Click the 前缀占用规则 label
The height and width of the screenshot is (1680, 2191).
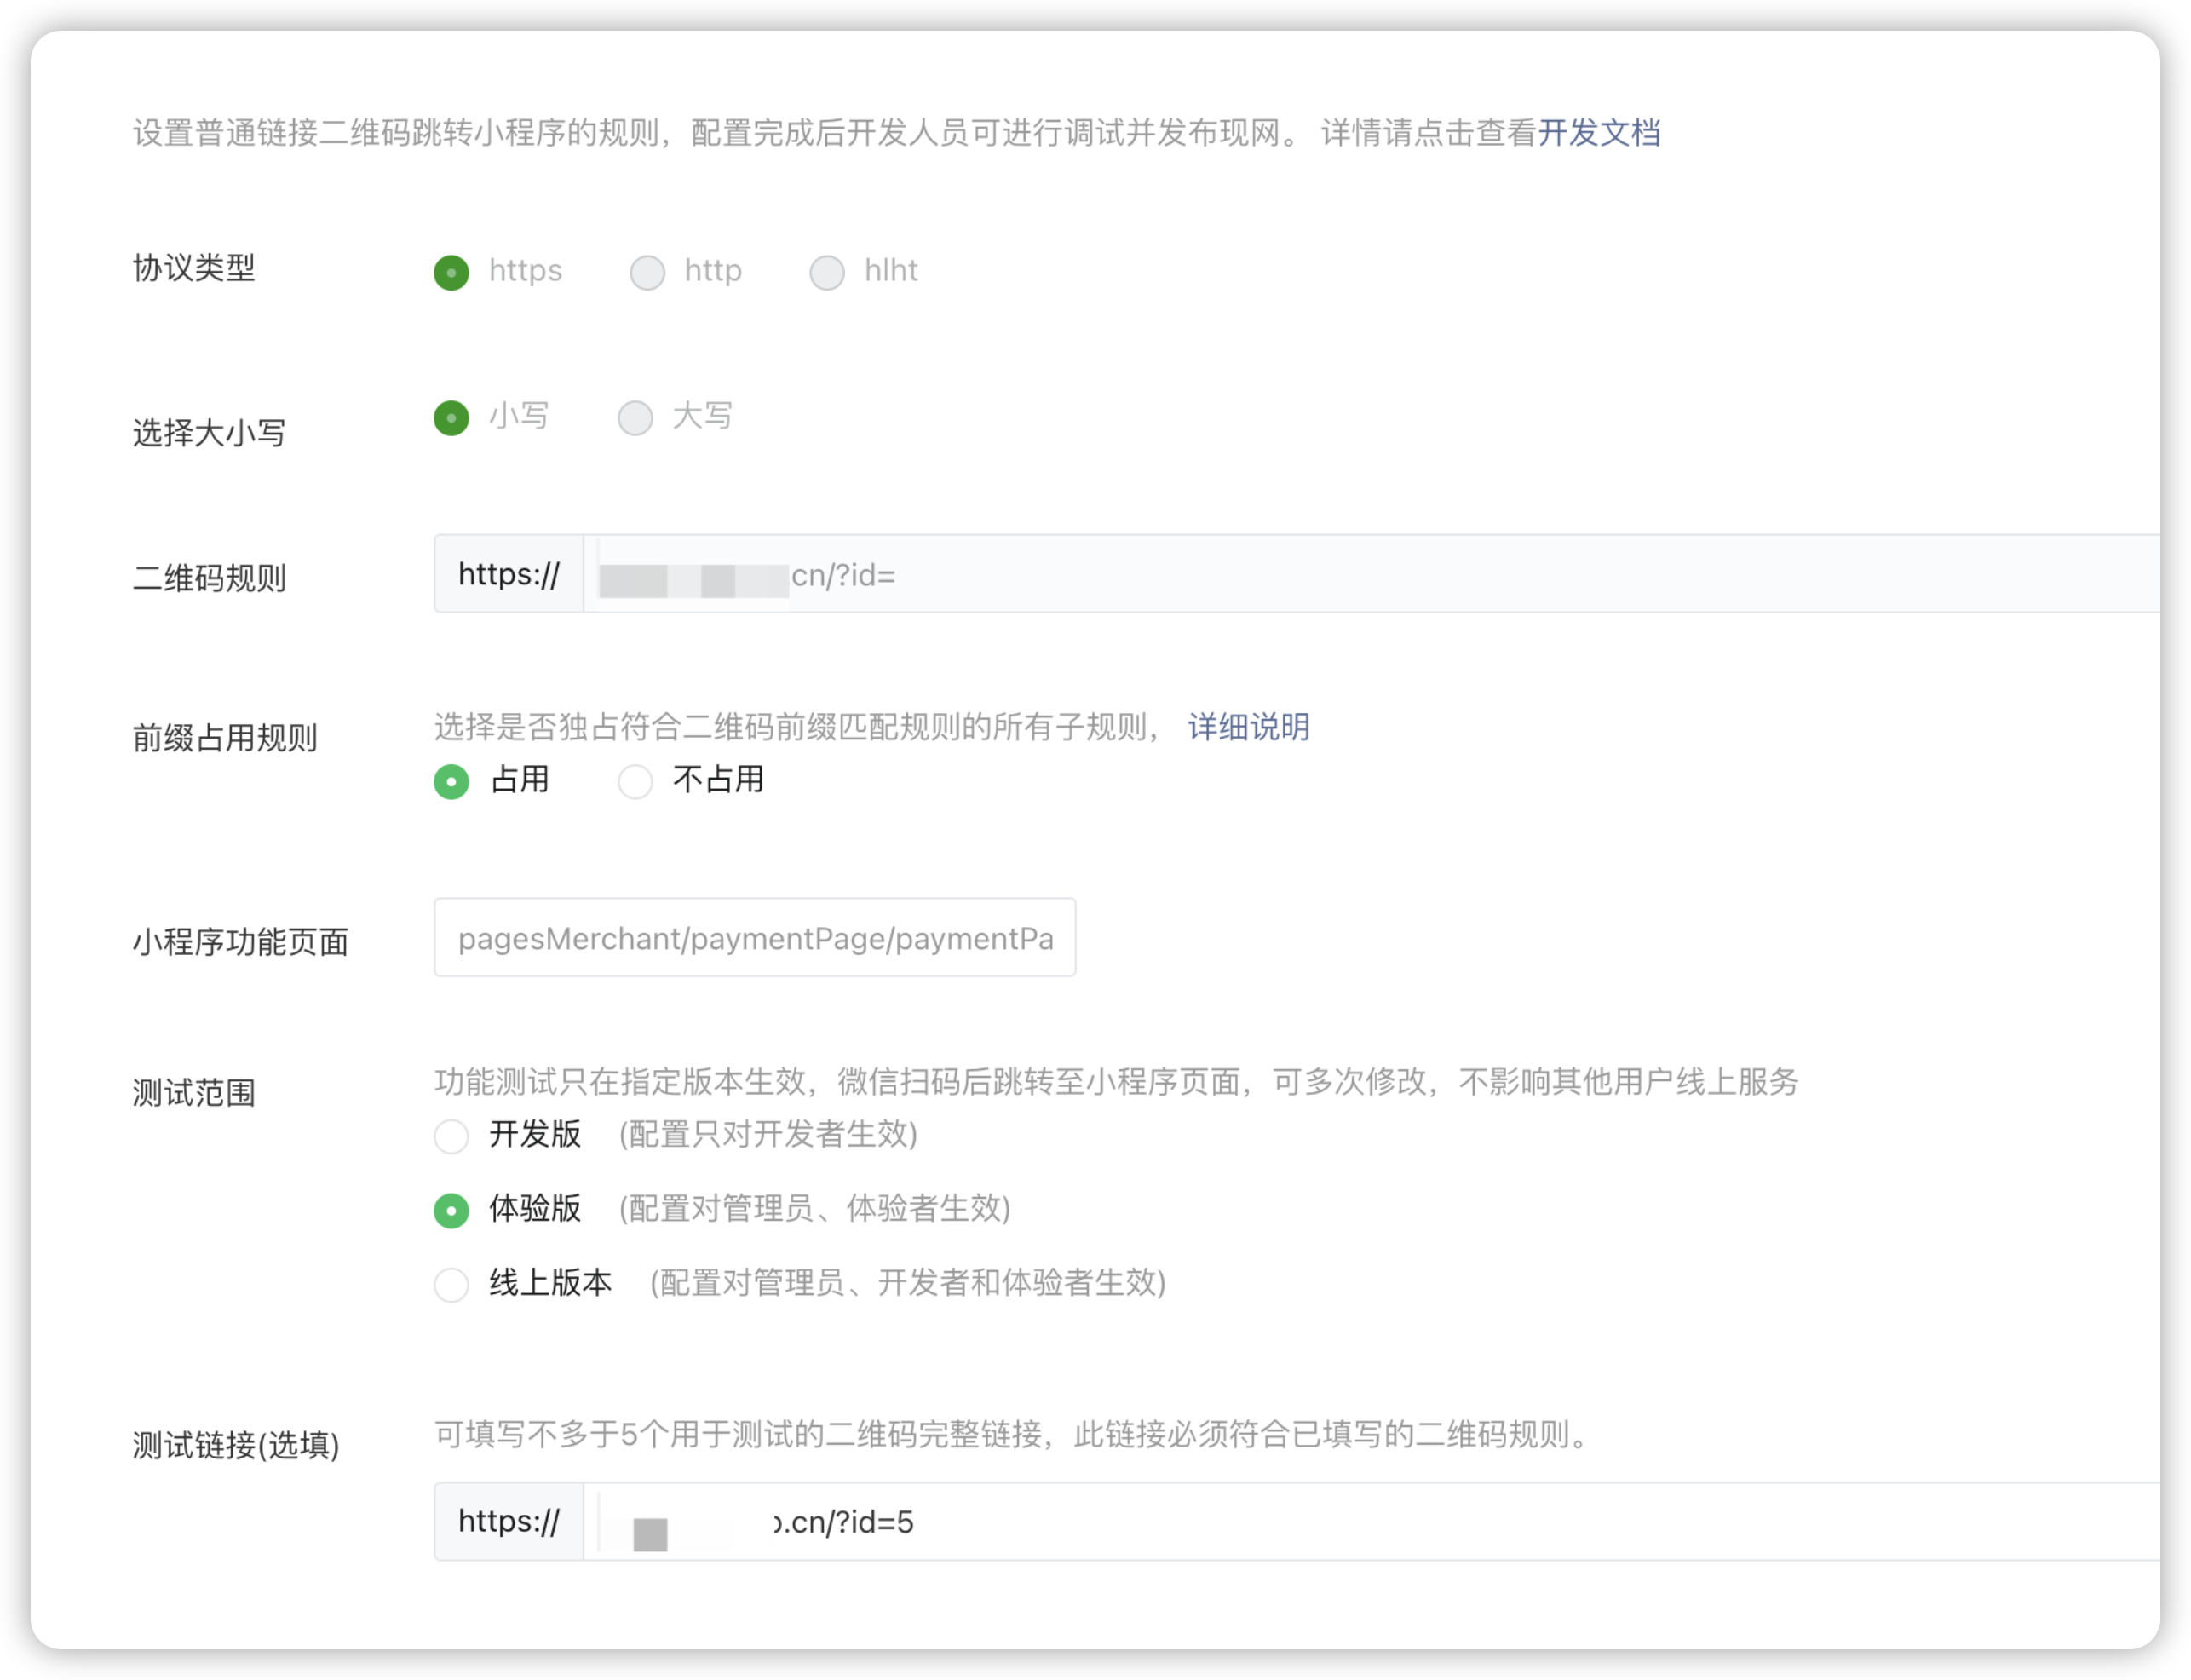pyautogui.click(x=225, y=738)
